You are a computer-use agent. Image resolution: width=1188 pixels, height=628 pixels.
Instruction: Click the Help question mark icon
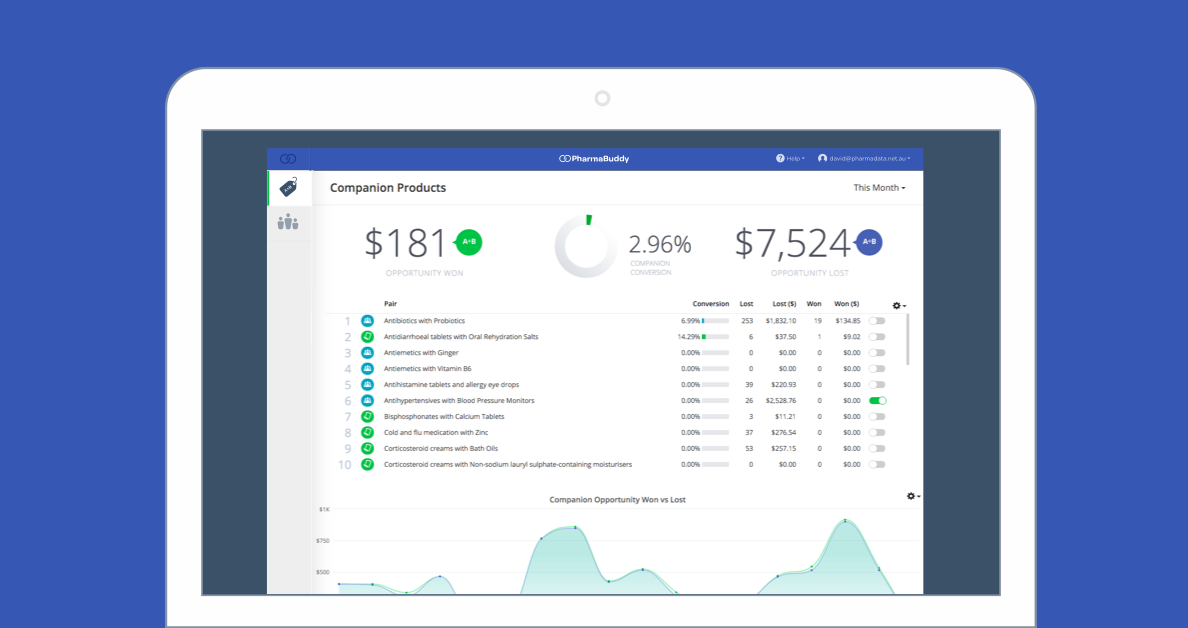pos(780,158)
